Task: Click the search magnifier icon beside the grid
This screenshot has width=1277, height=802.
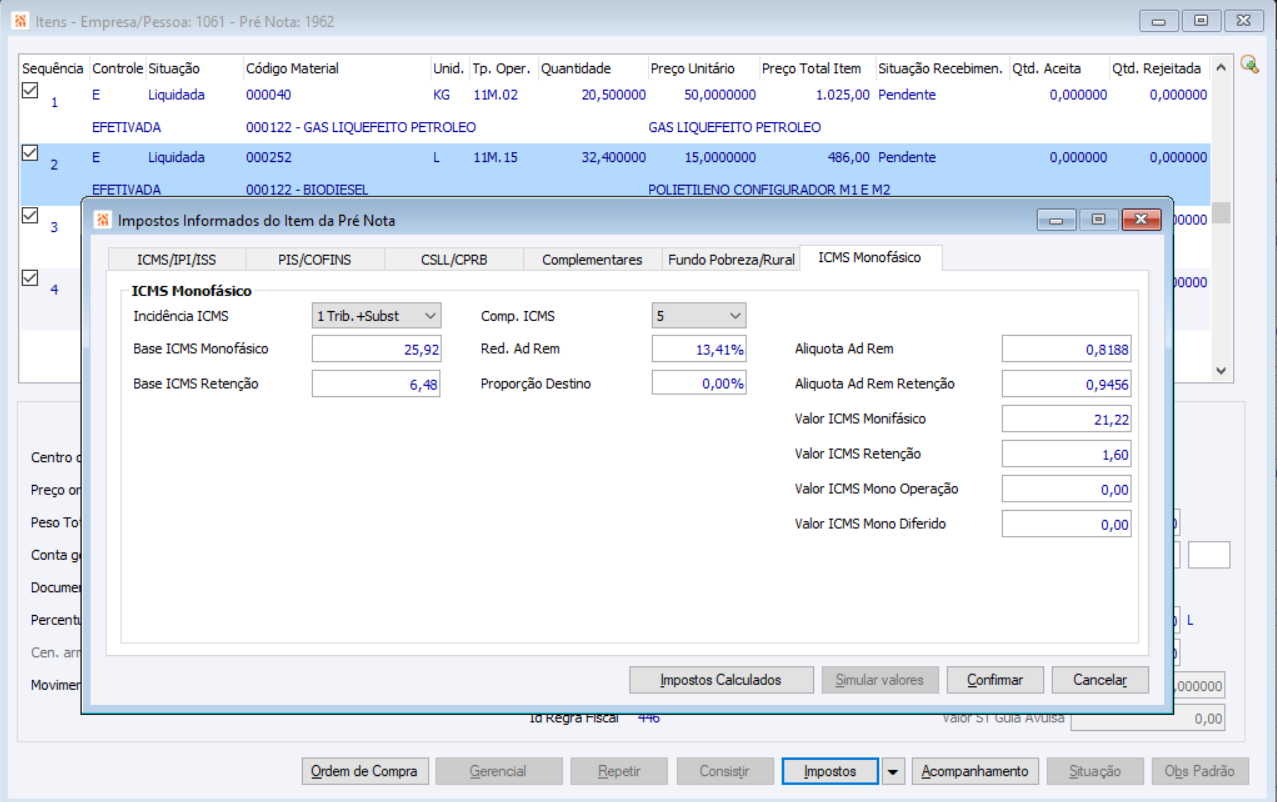Action: tap(1249, 64)
